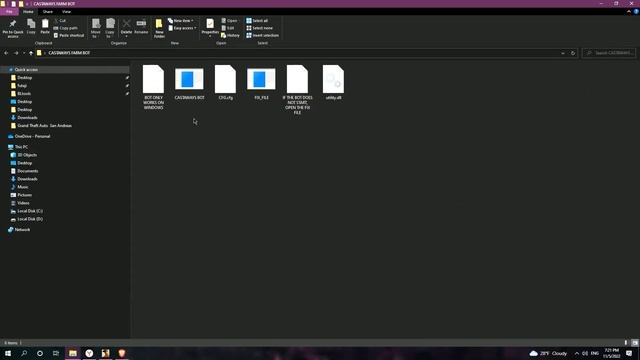Click Select none in the ribbon
Screen dimensions: 640x360
point(259,28)
